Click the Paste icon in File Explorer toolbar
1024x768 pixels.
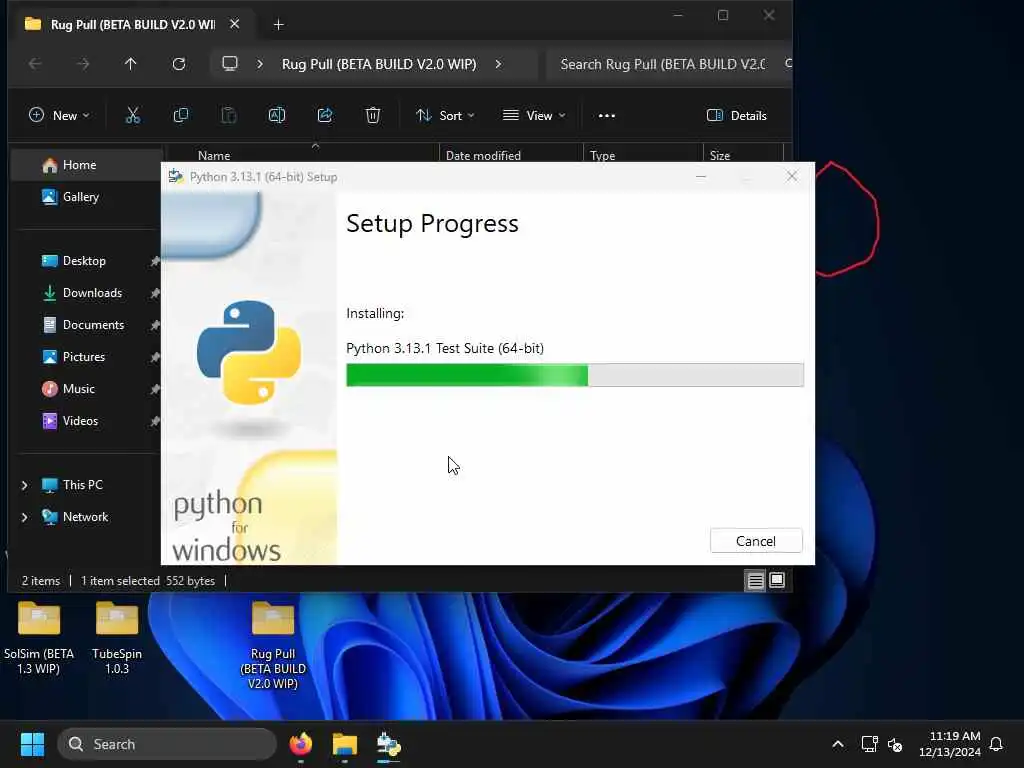229,116
